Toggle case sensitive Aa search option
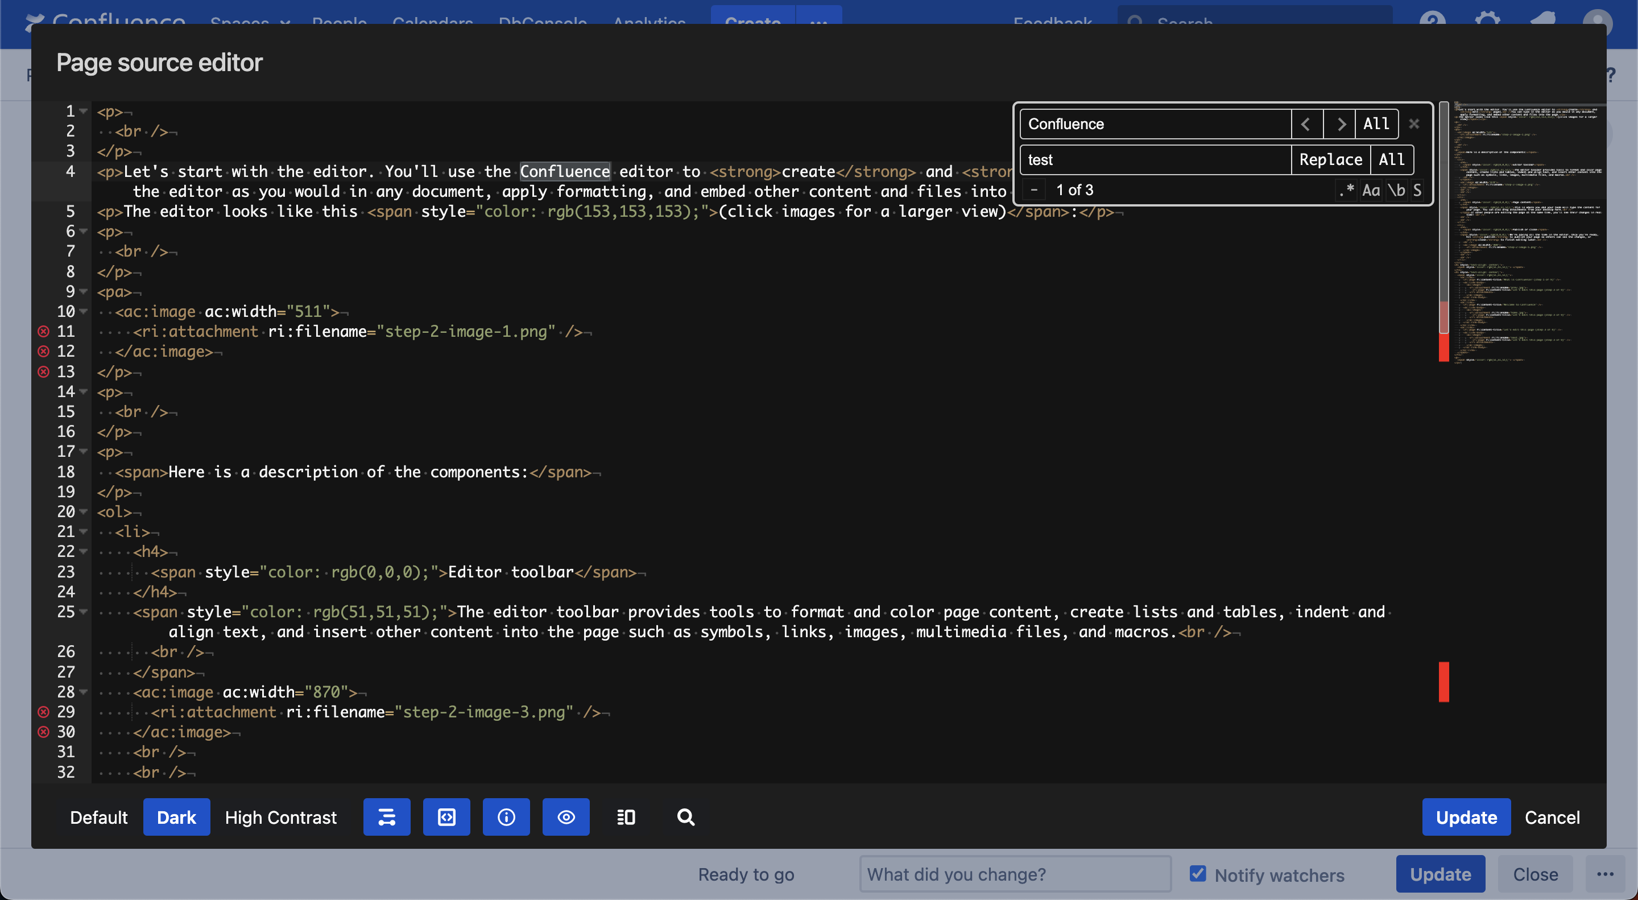This screenshot has height=900, width=1638. (1370, 190)
